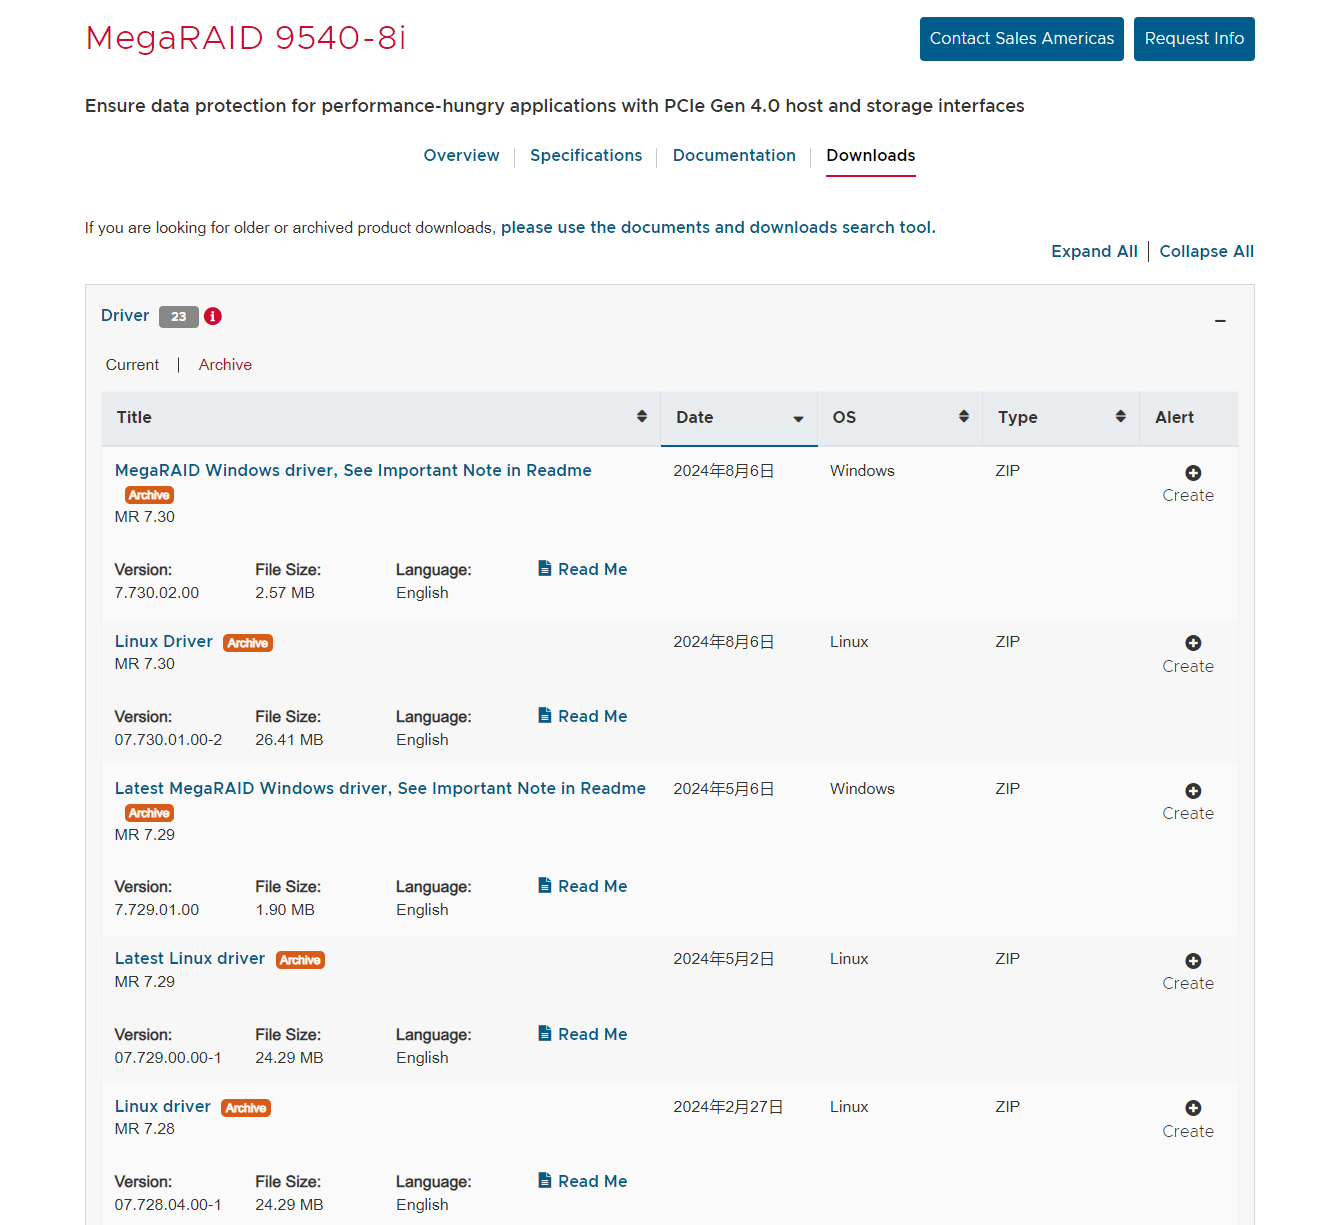Image resolution: width=1322 pixels, height=1225 pixels.
Task: Show the Archive drivers list
Action: (225, 365)
